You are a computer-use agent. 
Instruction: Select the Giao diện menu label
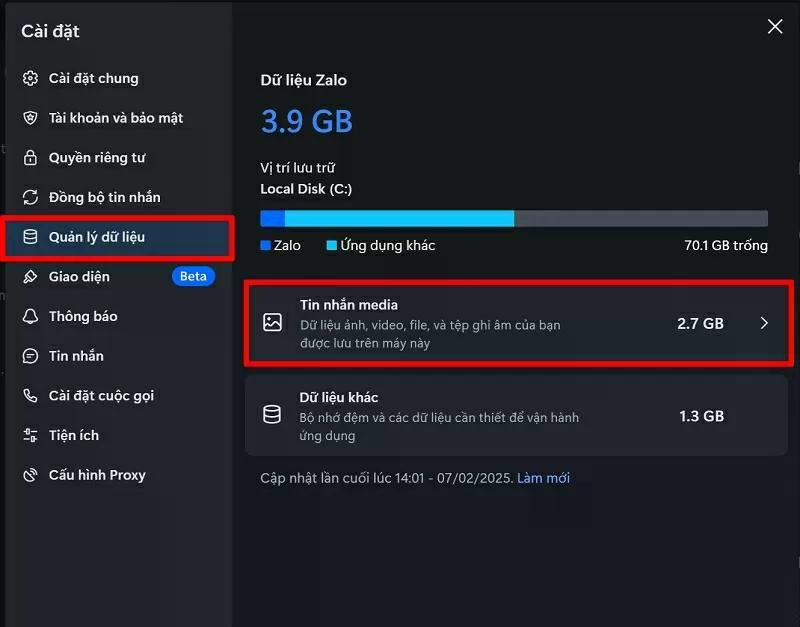coord(79,276)
